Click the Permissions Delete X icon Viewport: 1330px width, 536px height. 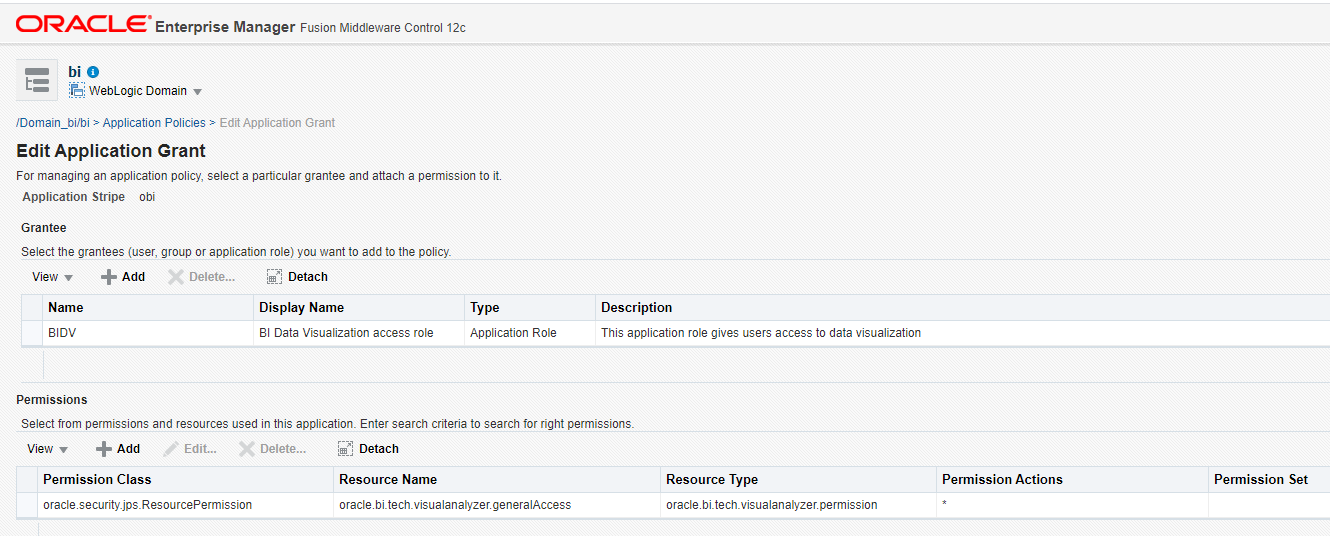(x=247, y=449)
